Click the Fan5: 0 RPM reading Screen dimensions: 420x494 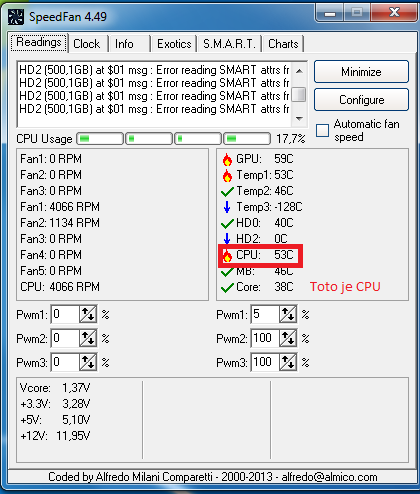click(51, 271)
